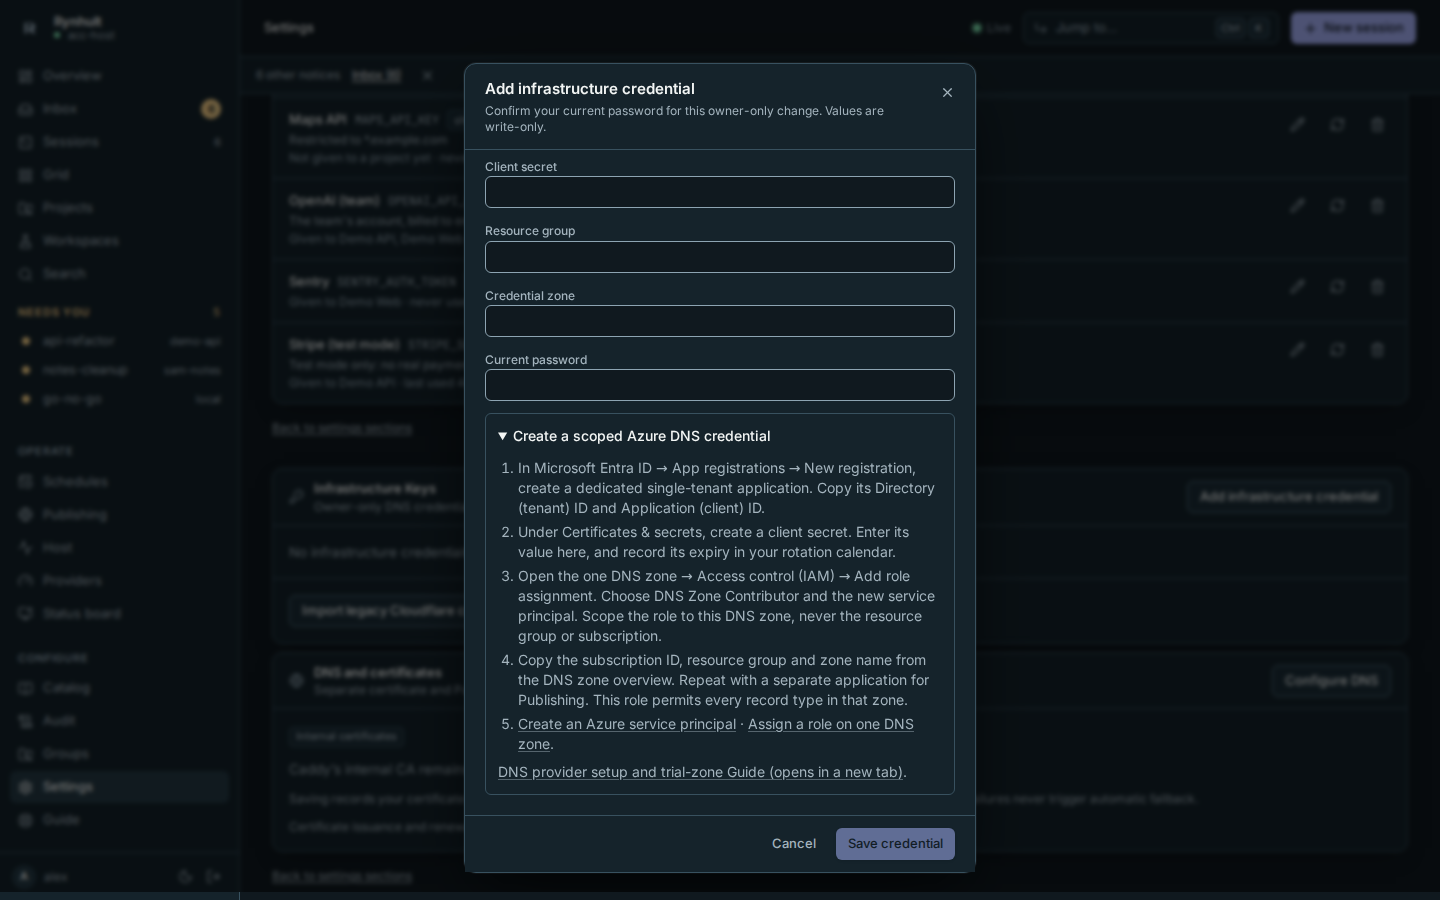Dismiss the other notices banner

tap(427, 75)
